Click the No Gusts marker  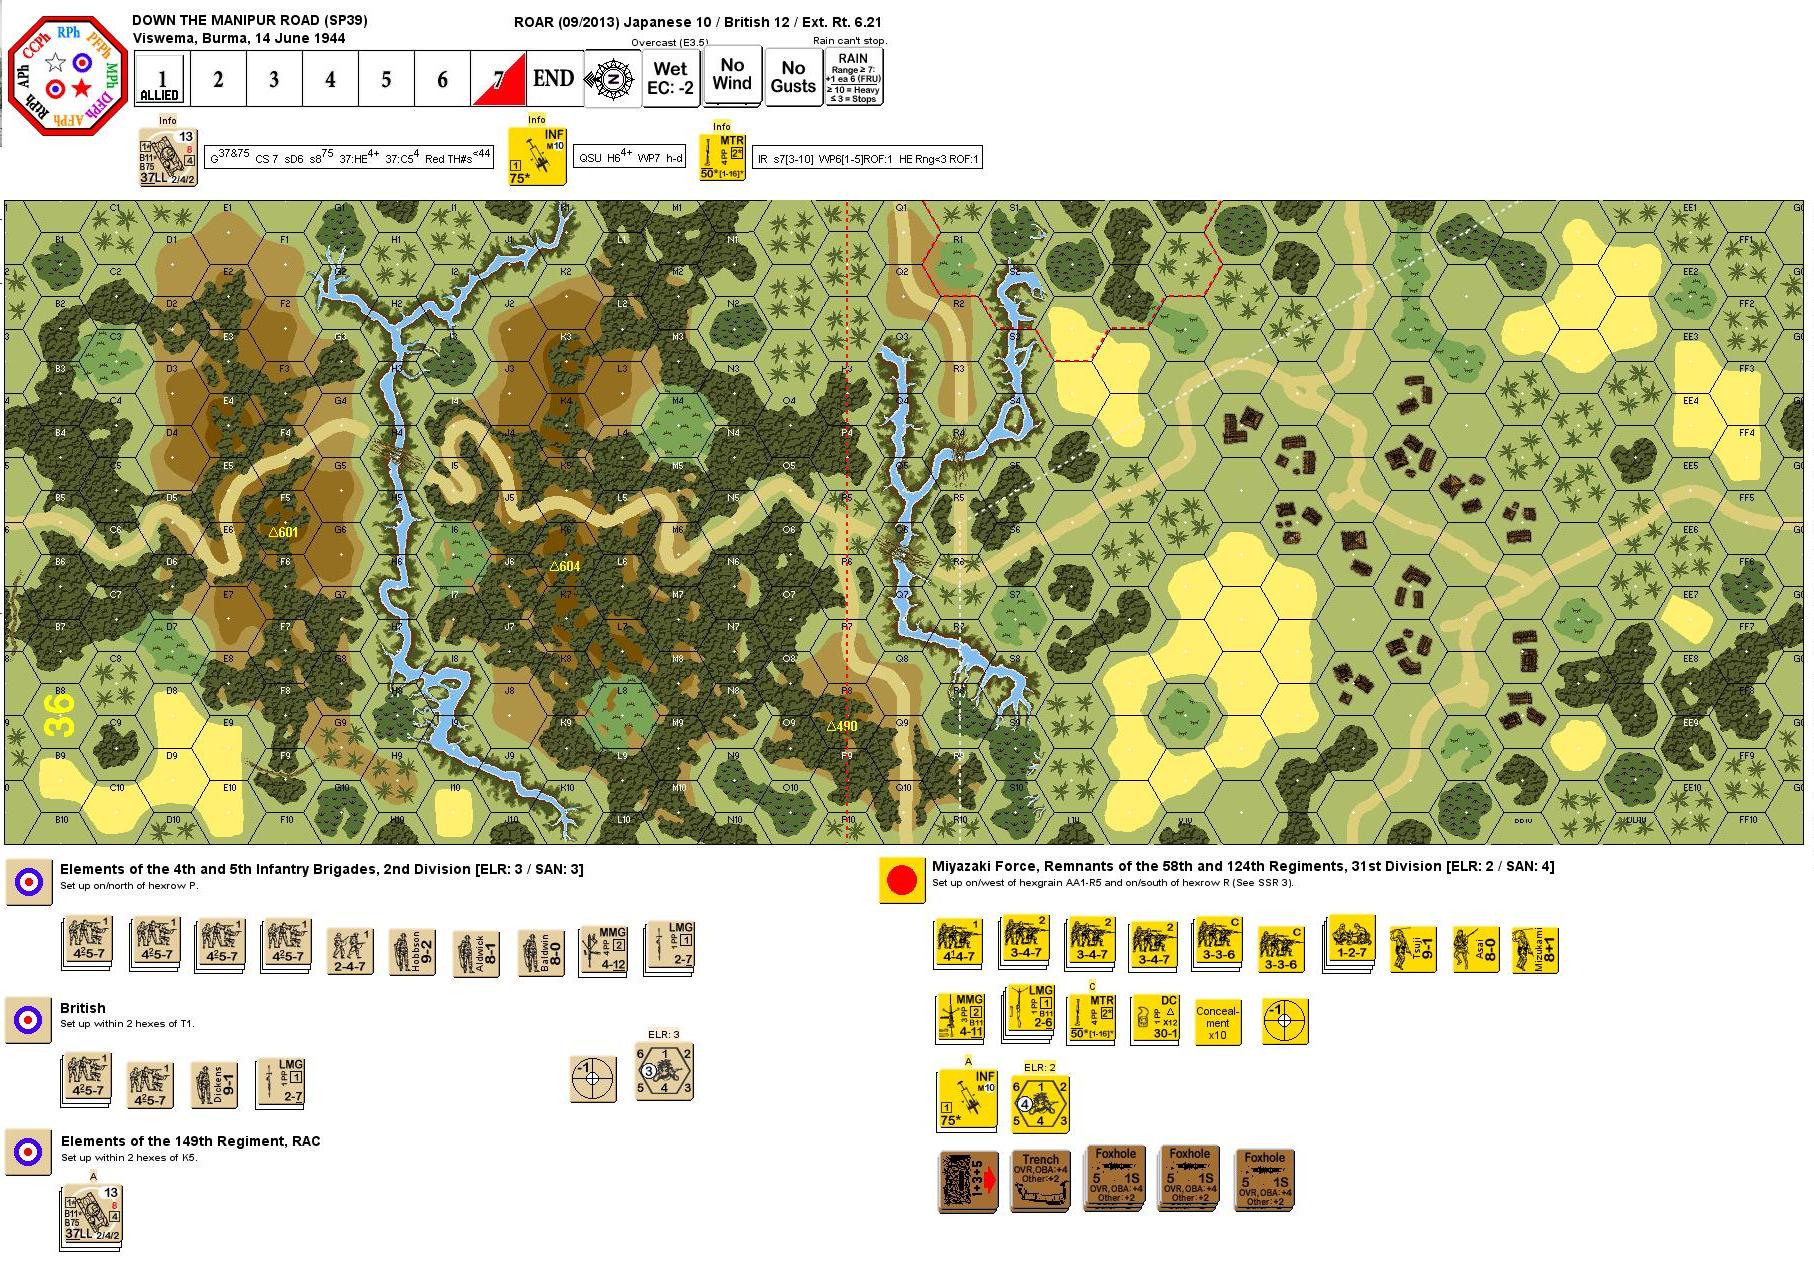[x=793, y=77]
